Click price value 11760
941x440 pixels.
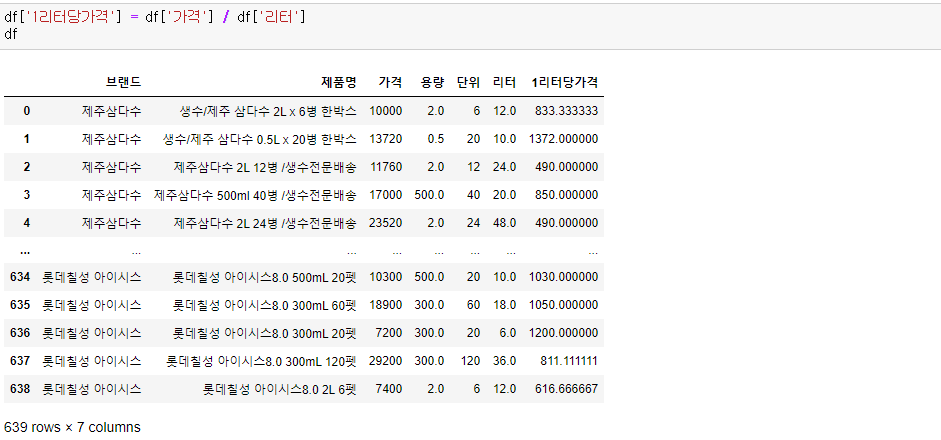[387, 167]
